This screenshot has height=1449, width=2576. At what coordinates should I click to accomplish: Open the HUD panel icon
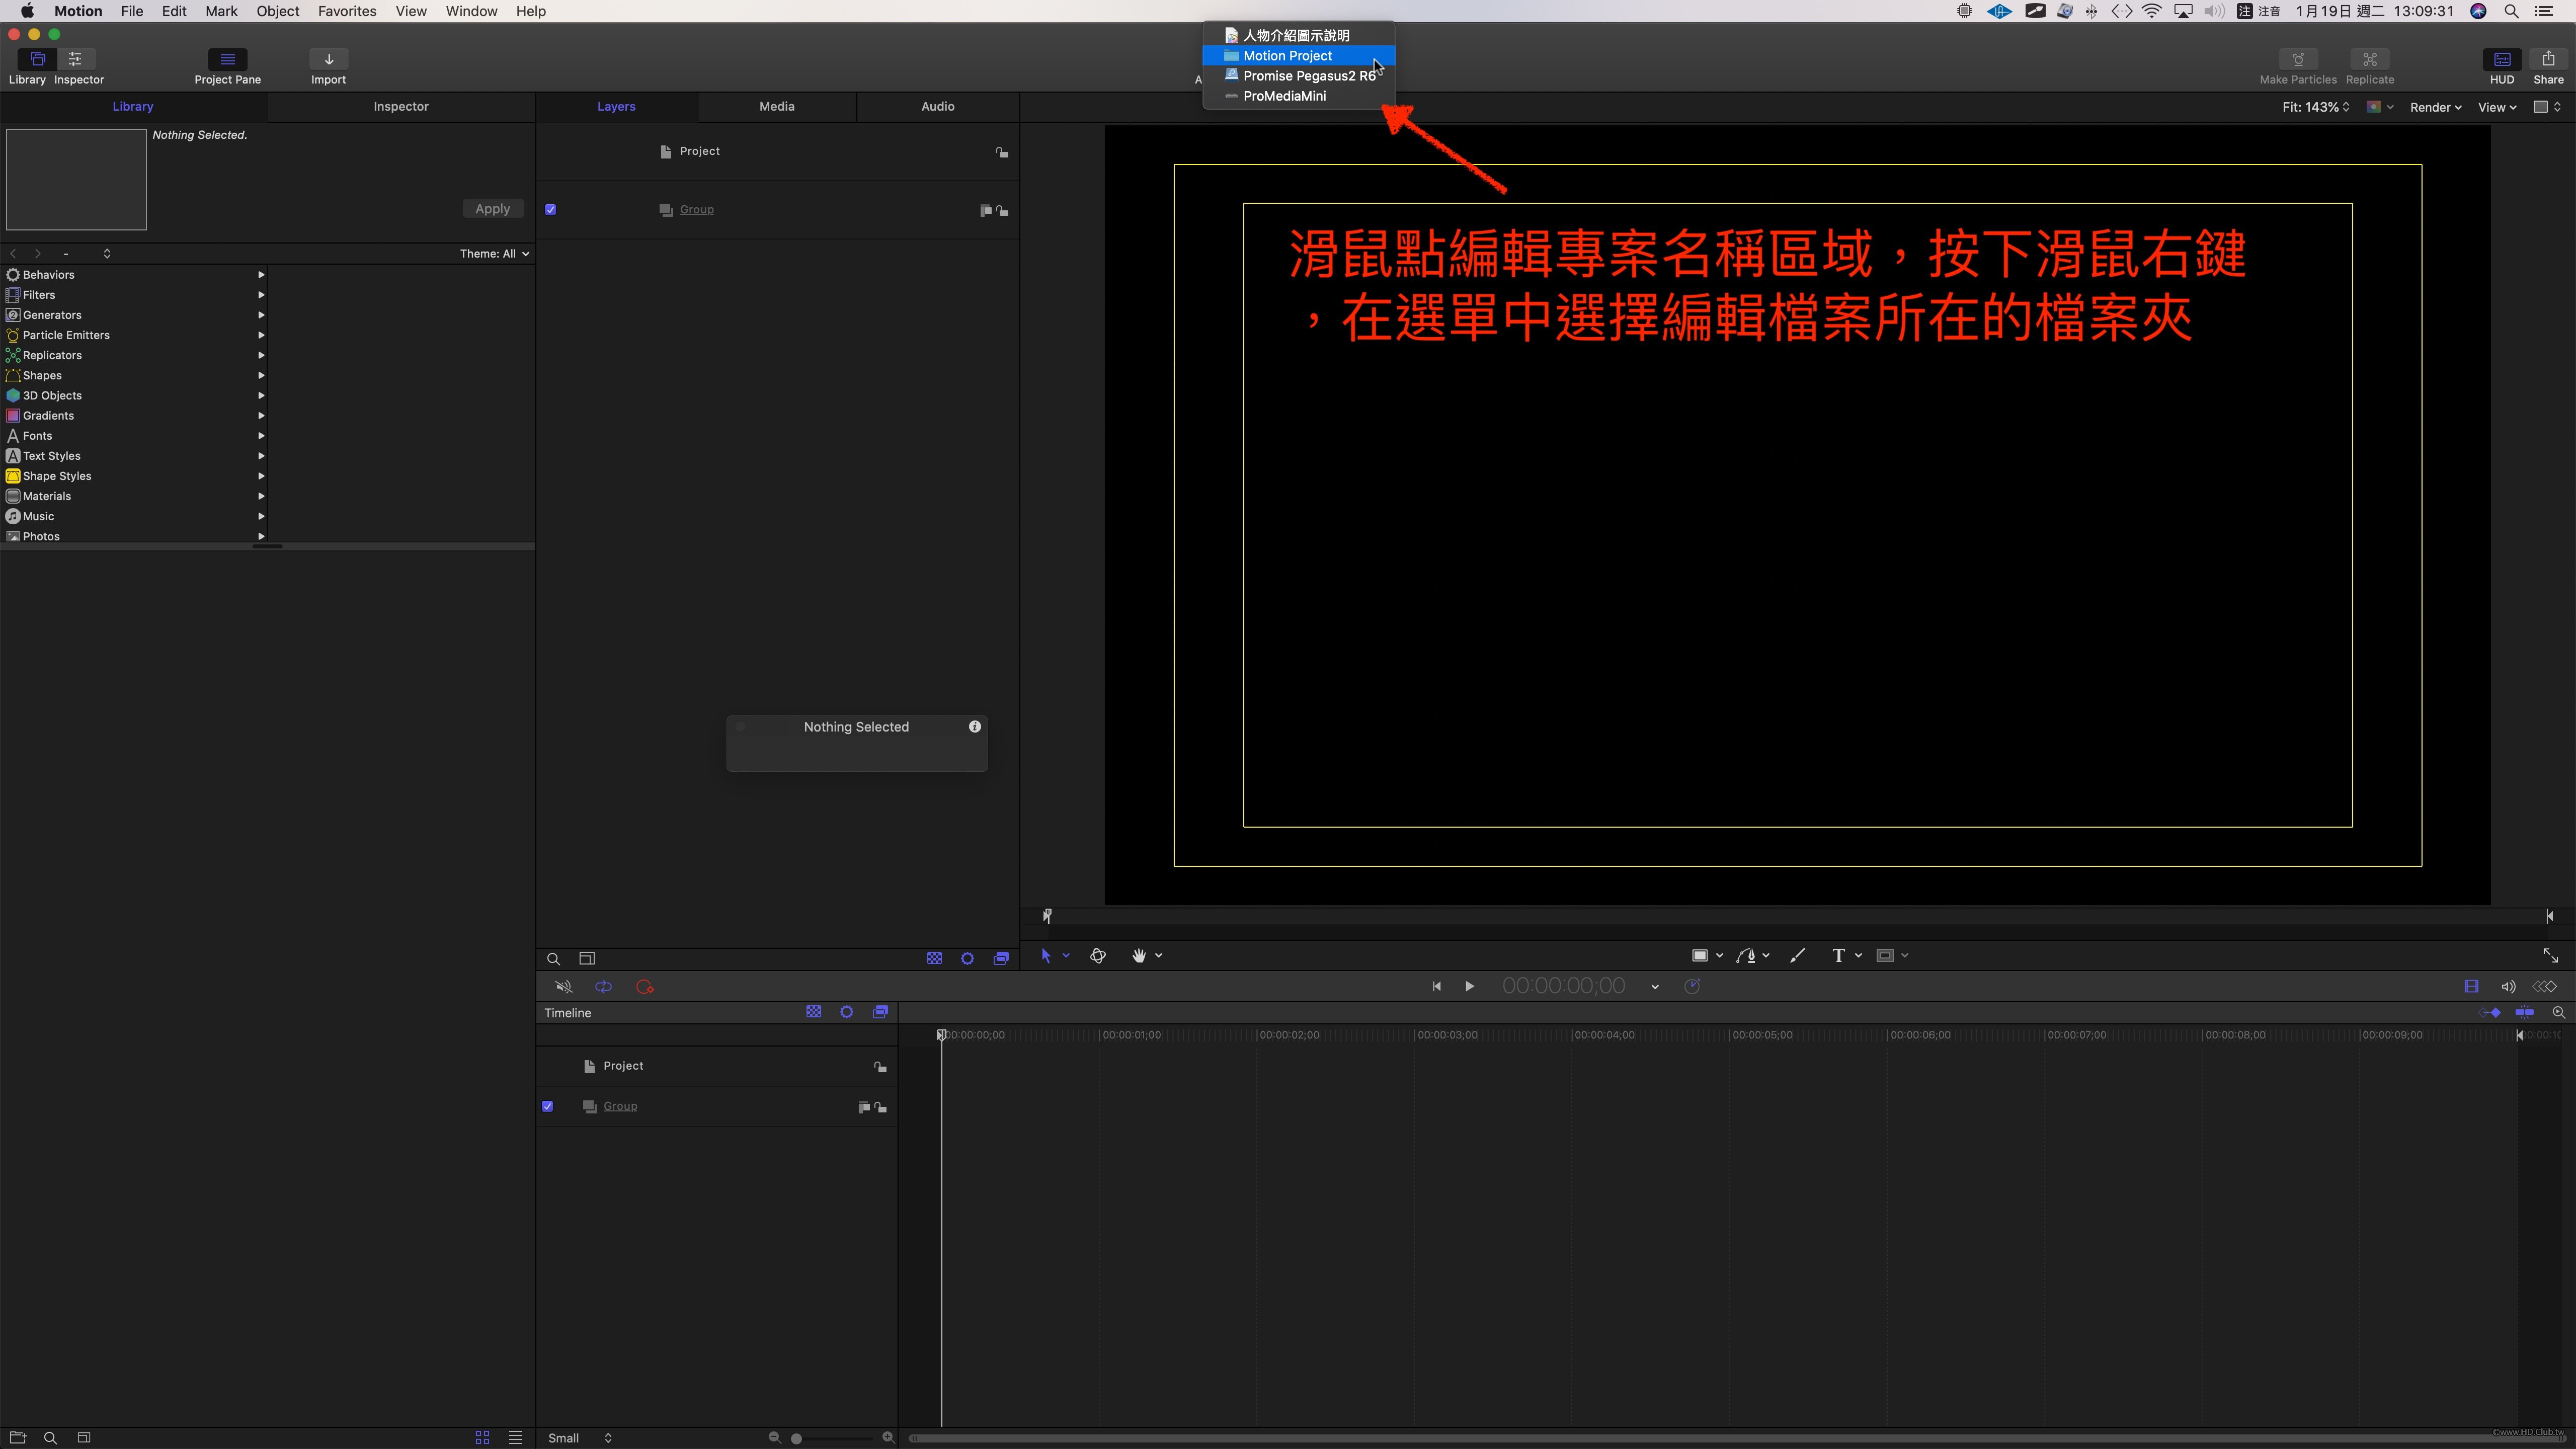pos(2501,59)
